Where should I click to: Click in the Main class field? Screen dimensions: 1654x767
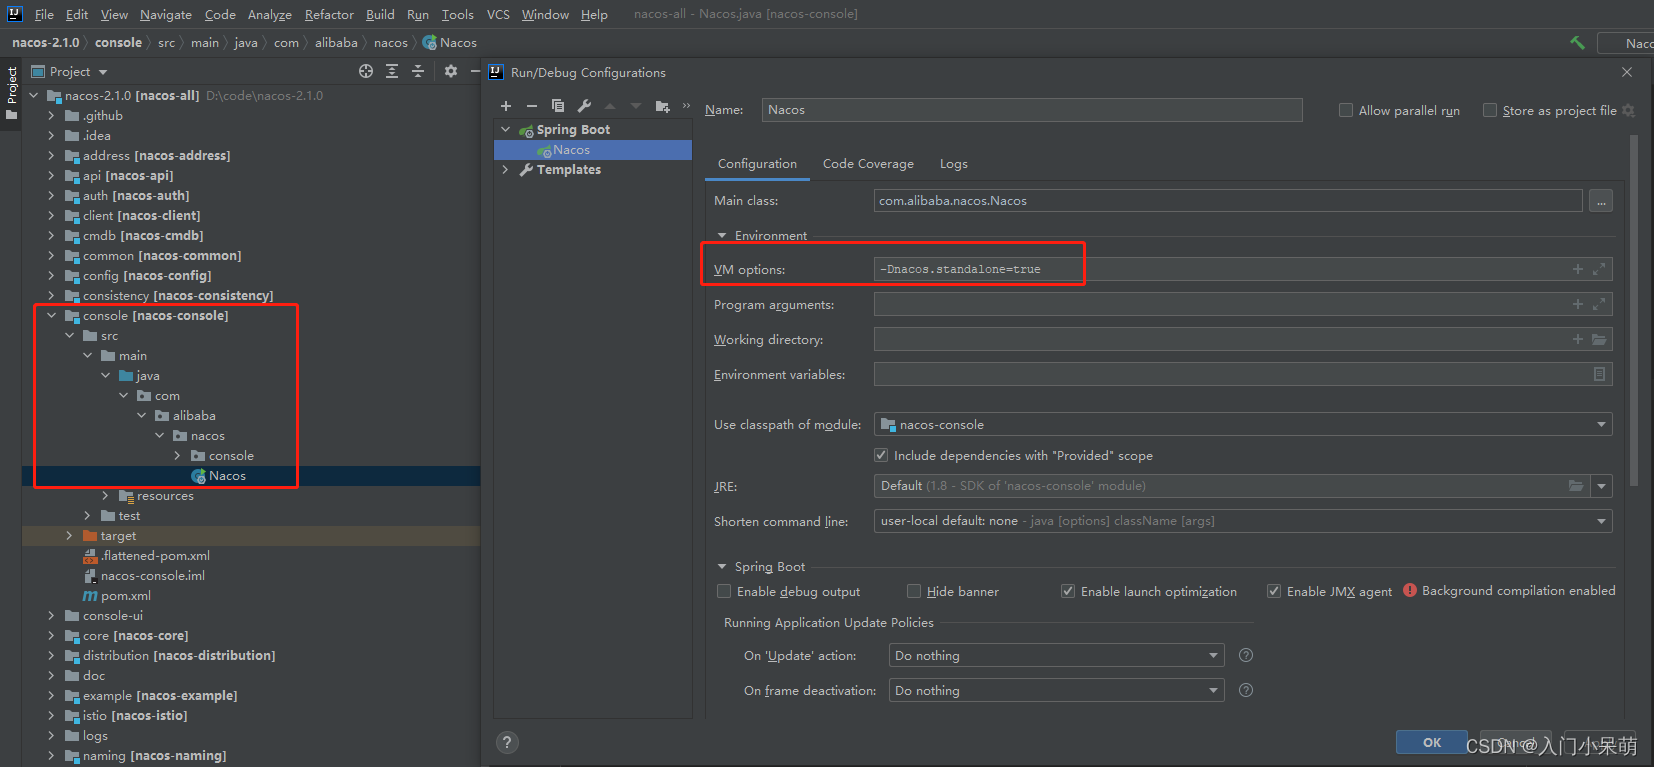pyautogui.click(x=1228, y=201)
